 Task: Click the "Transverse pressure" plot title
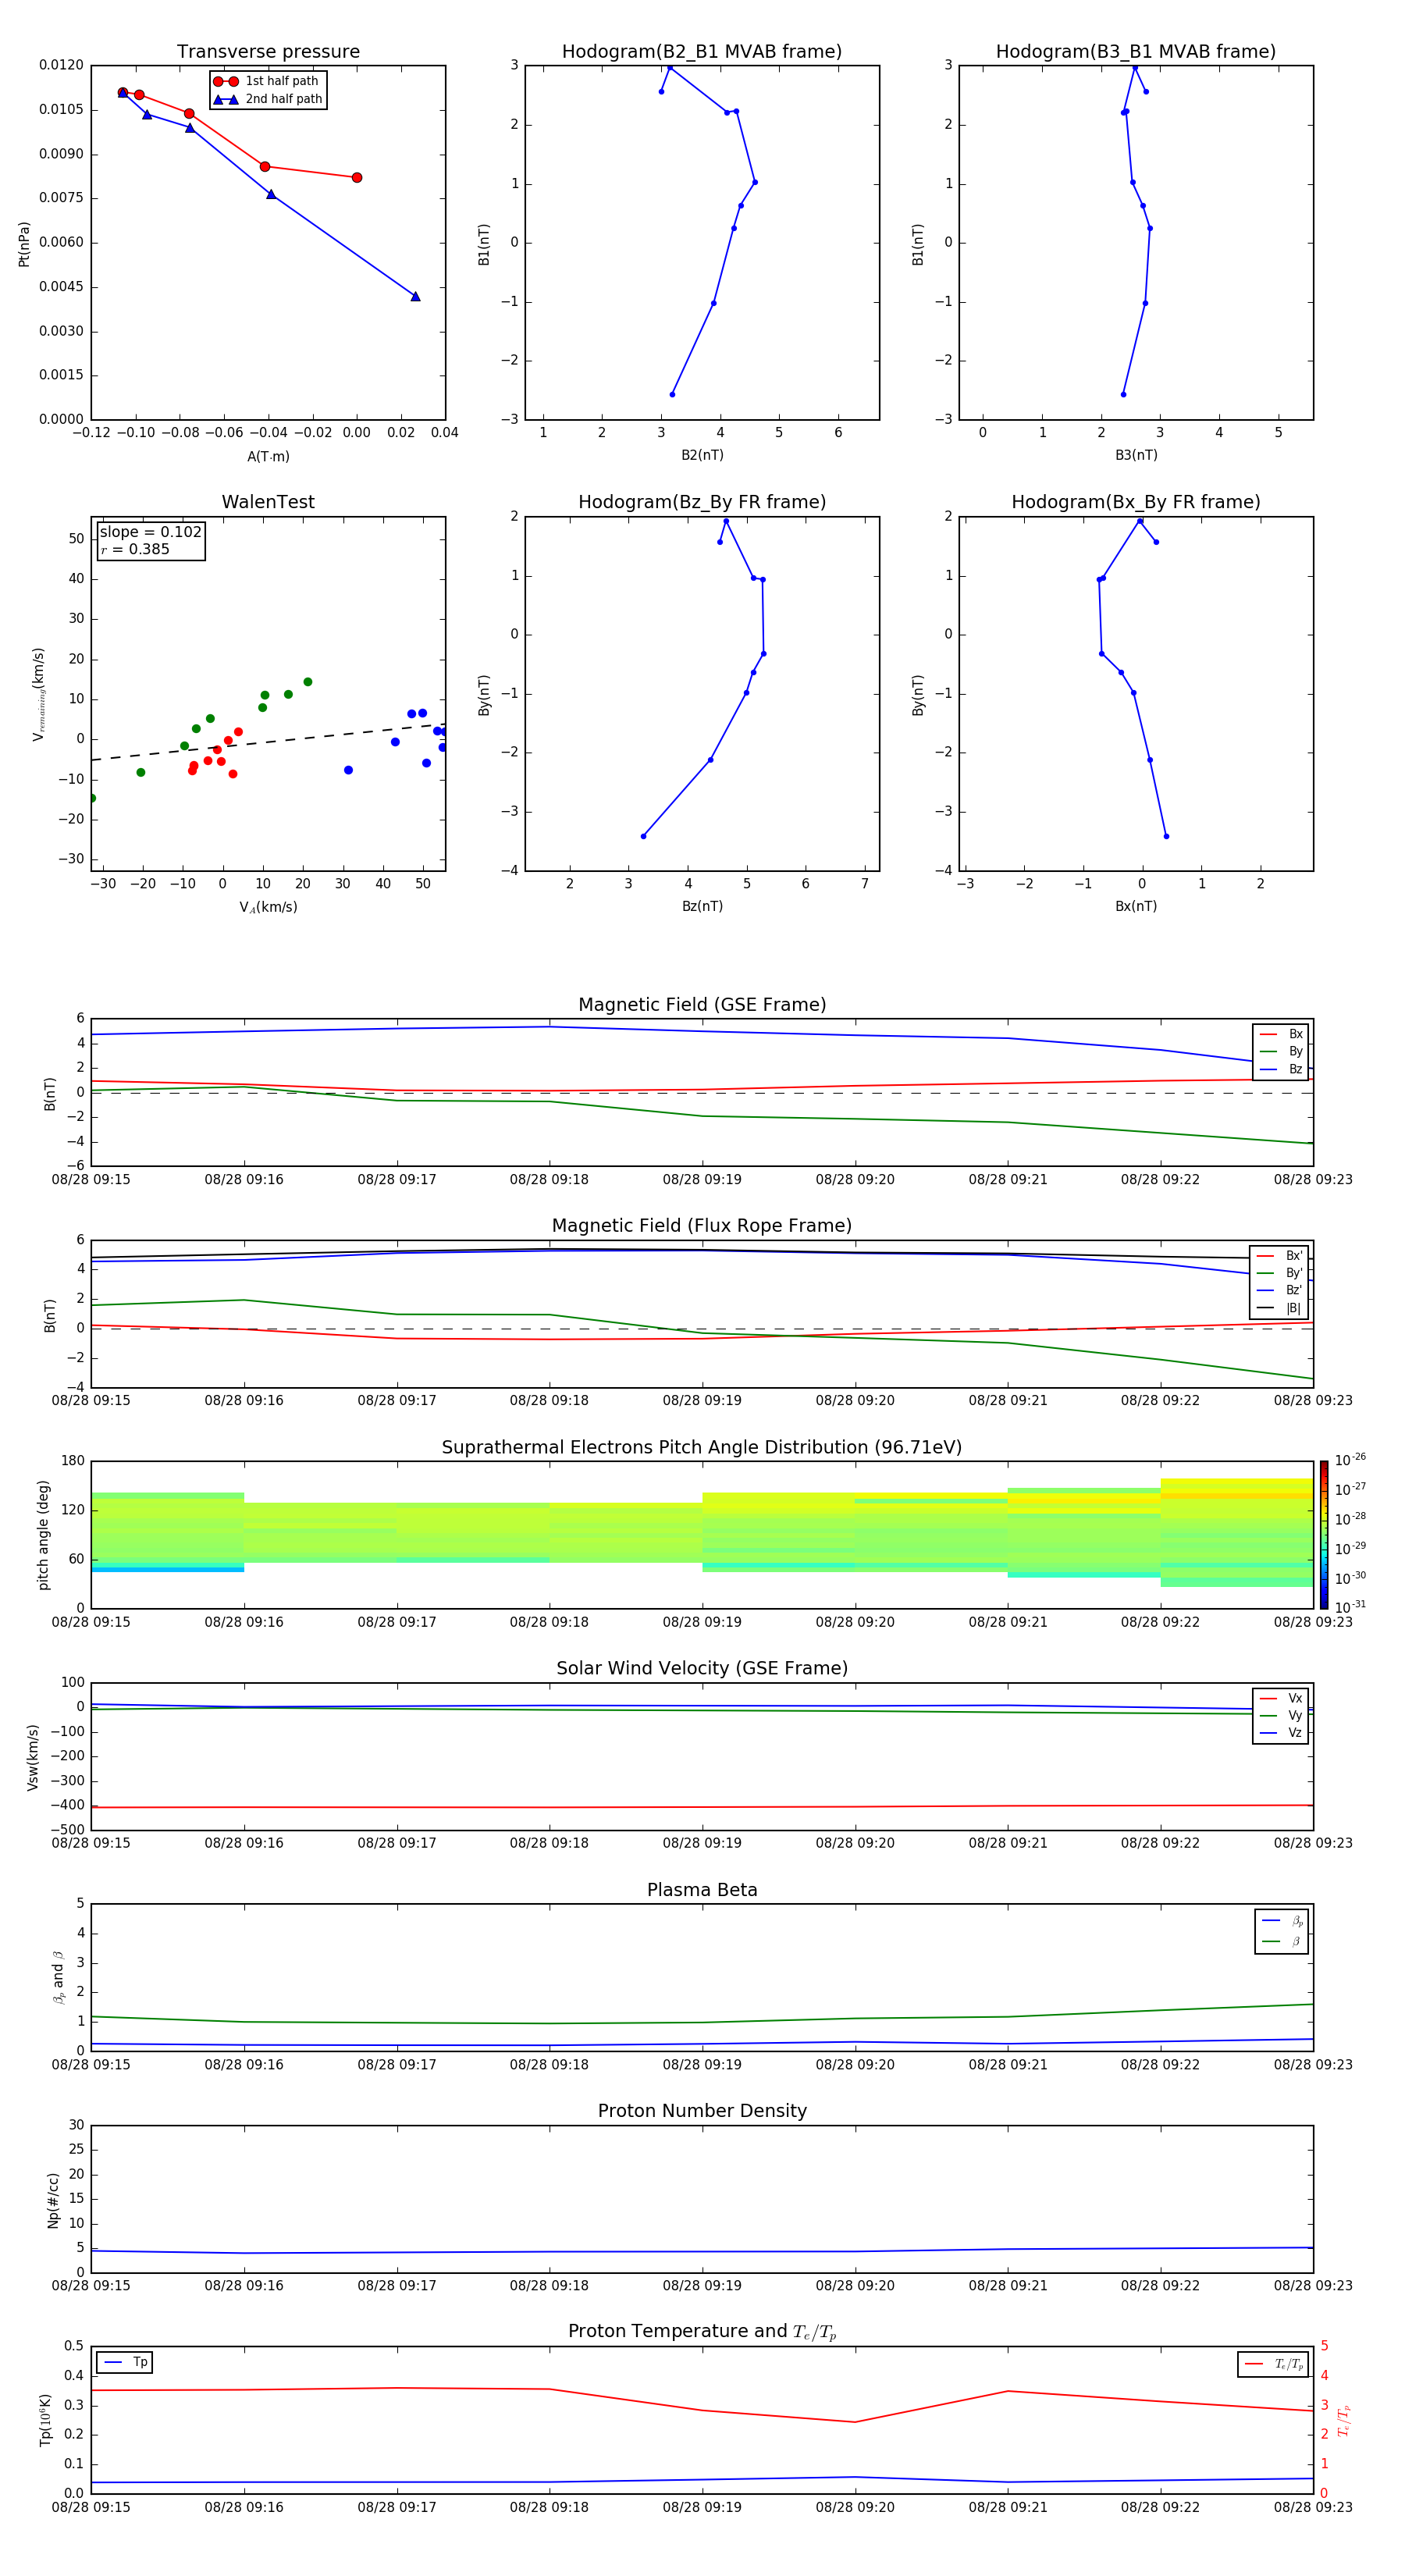268,52
